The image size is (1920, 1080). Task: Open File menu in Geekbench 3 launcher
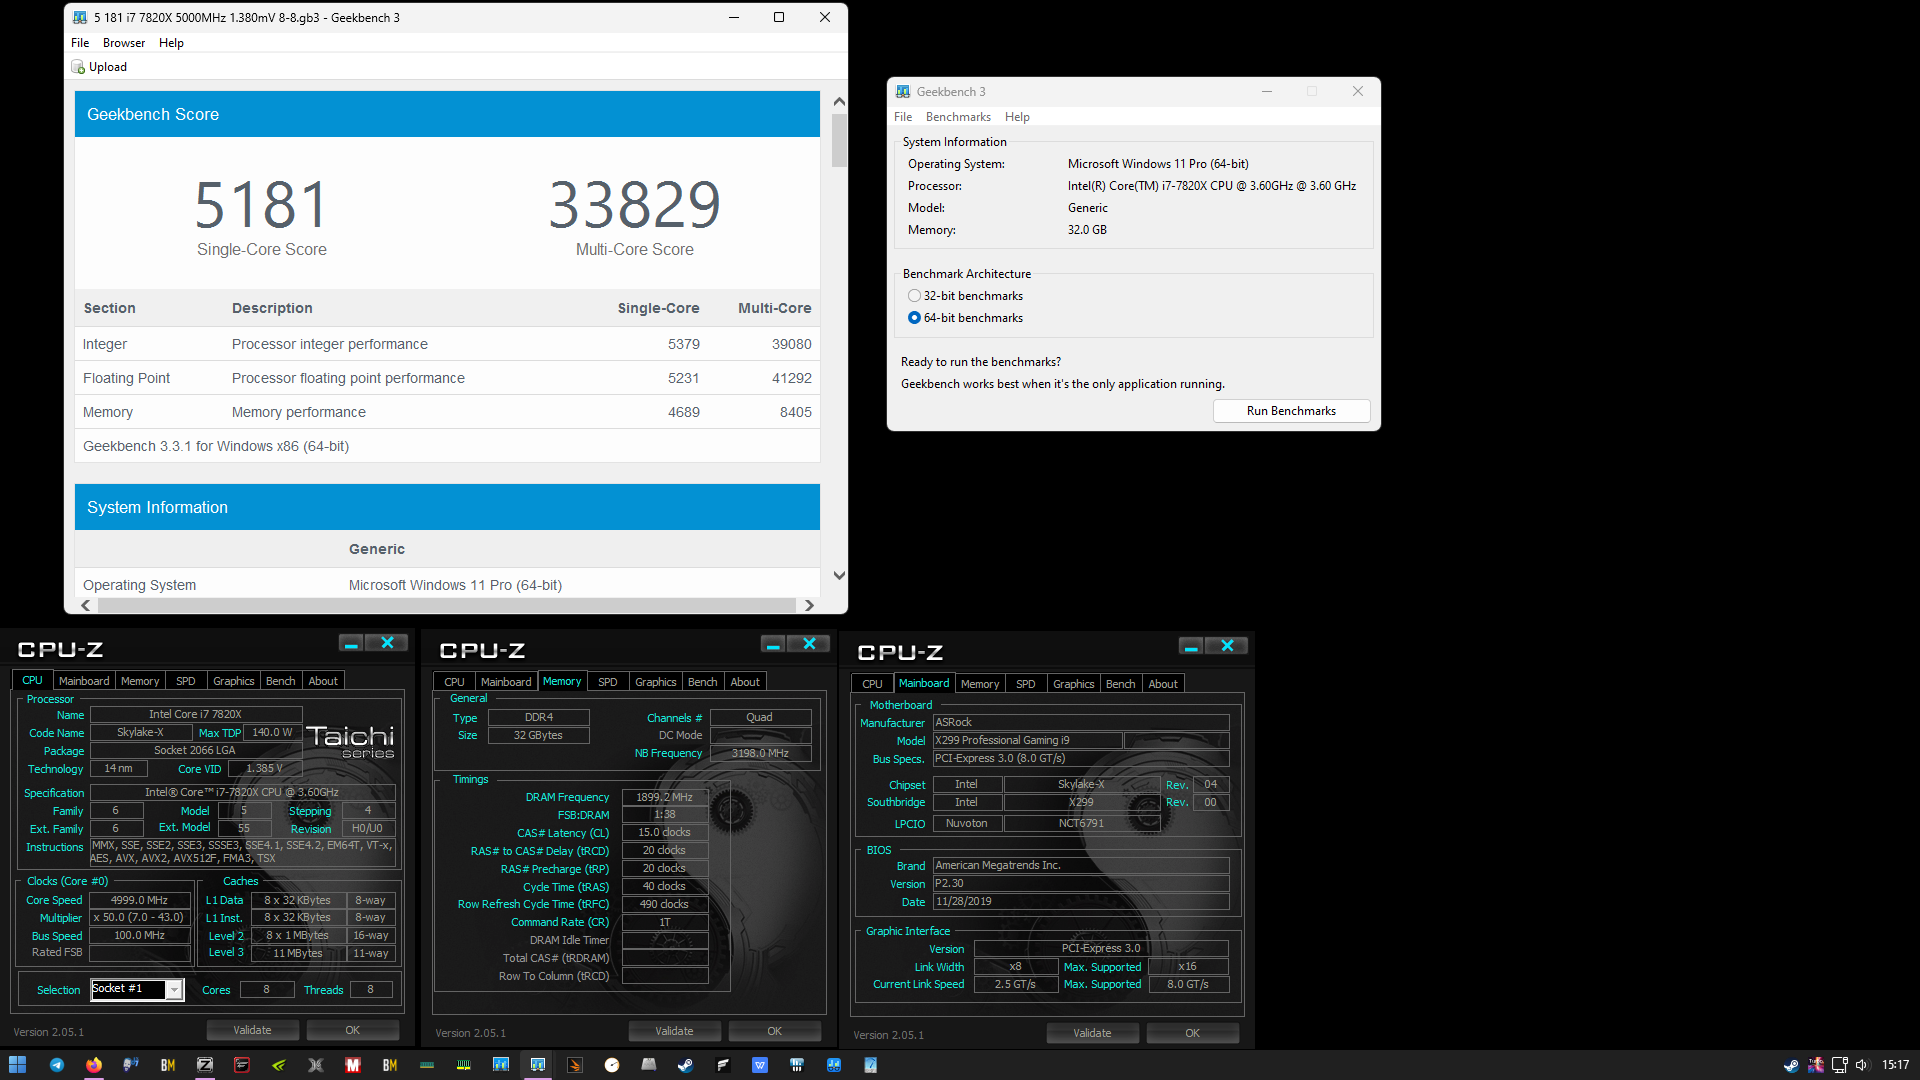tap(903, 117)
